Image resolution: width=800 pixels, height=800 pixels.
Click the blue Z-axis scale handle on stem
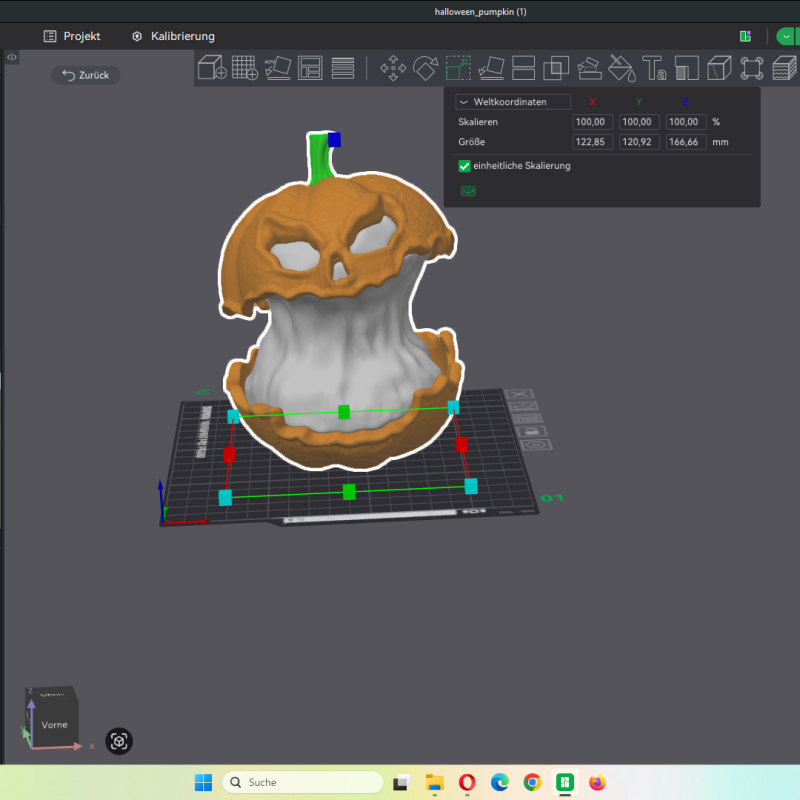coord(334,139)
